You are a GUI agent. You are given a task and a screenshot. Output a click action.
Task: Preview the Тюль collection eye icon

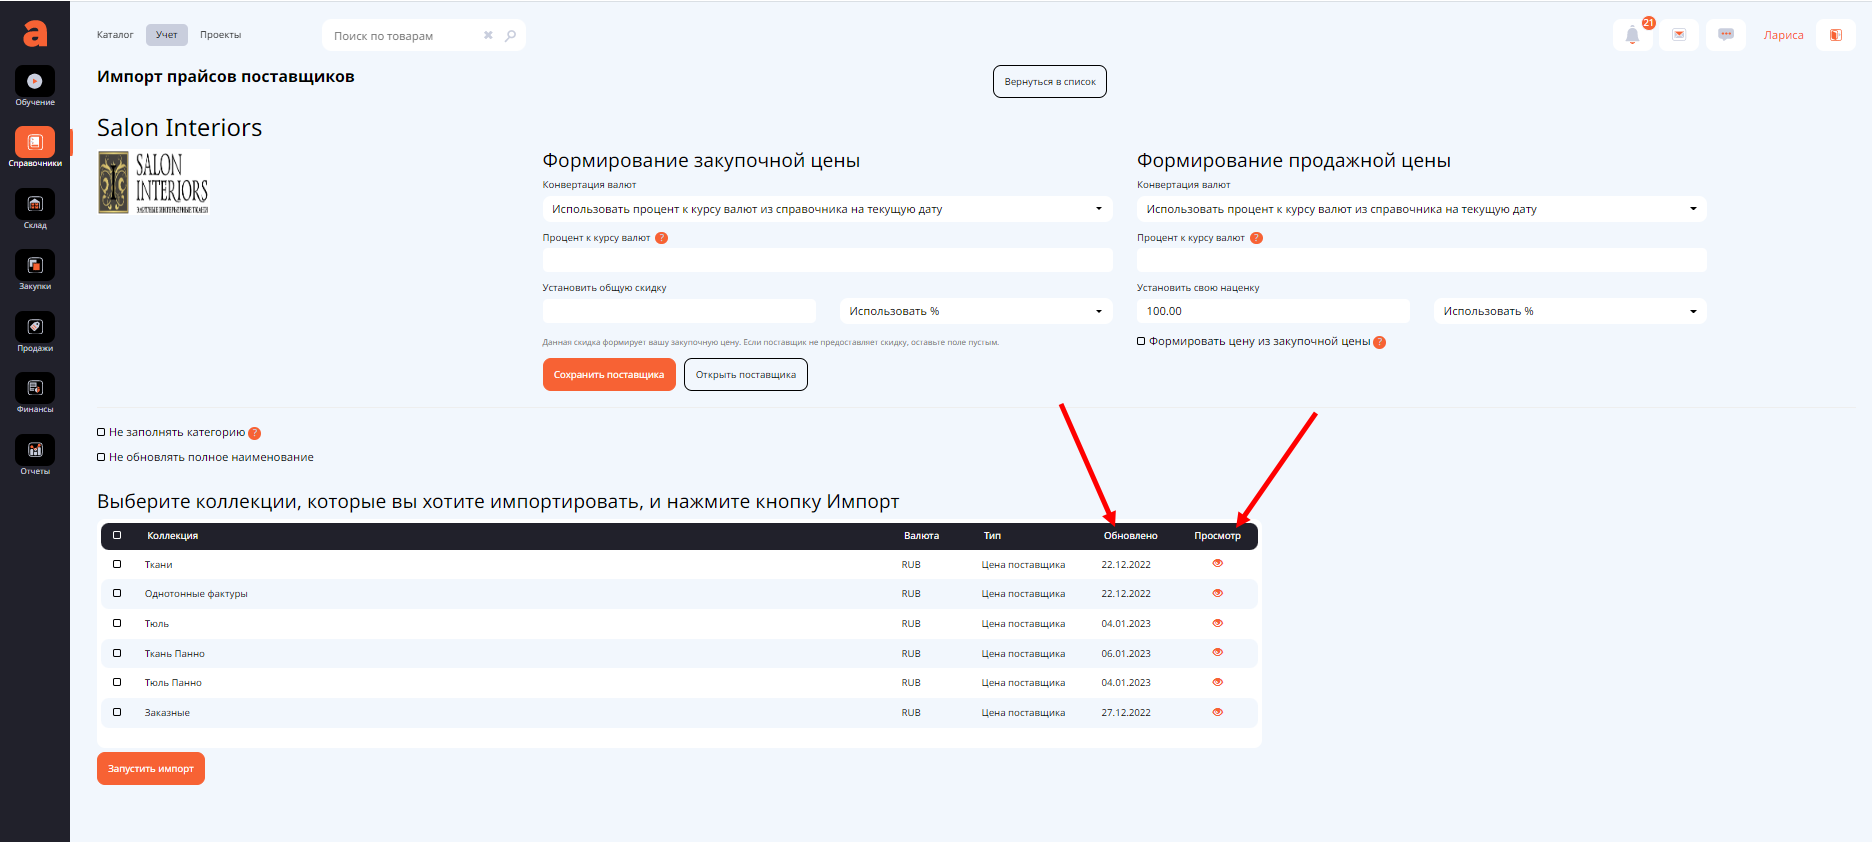tap(1217, 623)
